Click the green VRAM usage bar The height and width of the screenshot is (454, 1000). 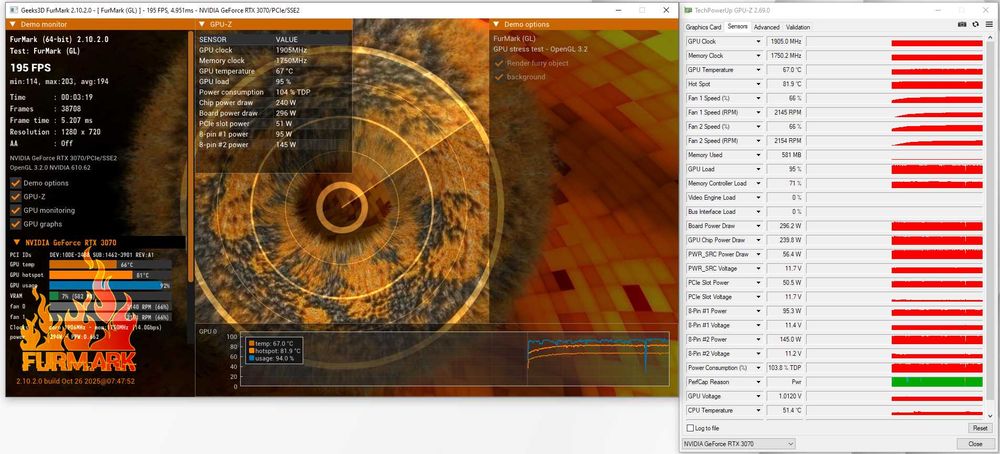coord(54,296)
